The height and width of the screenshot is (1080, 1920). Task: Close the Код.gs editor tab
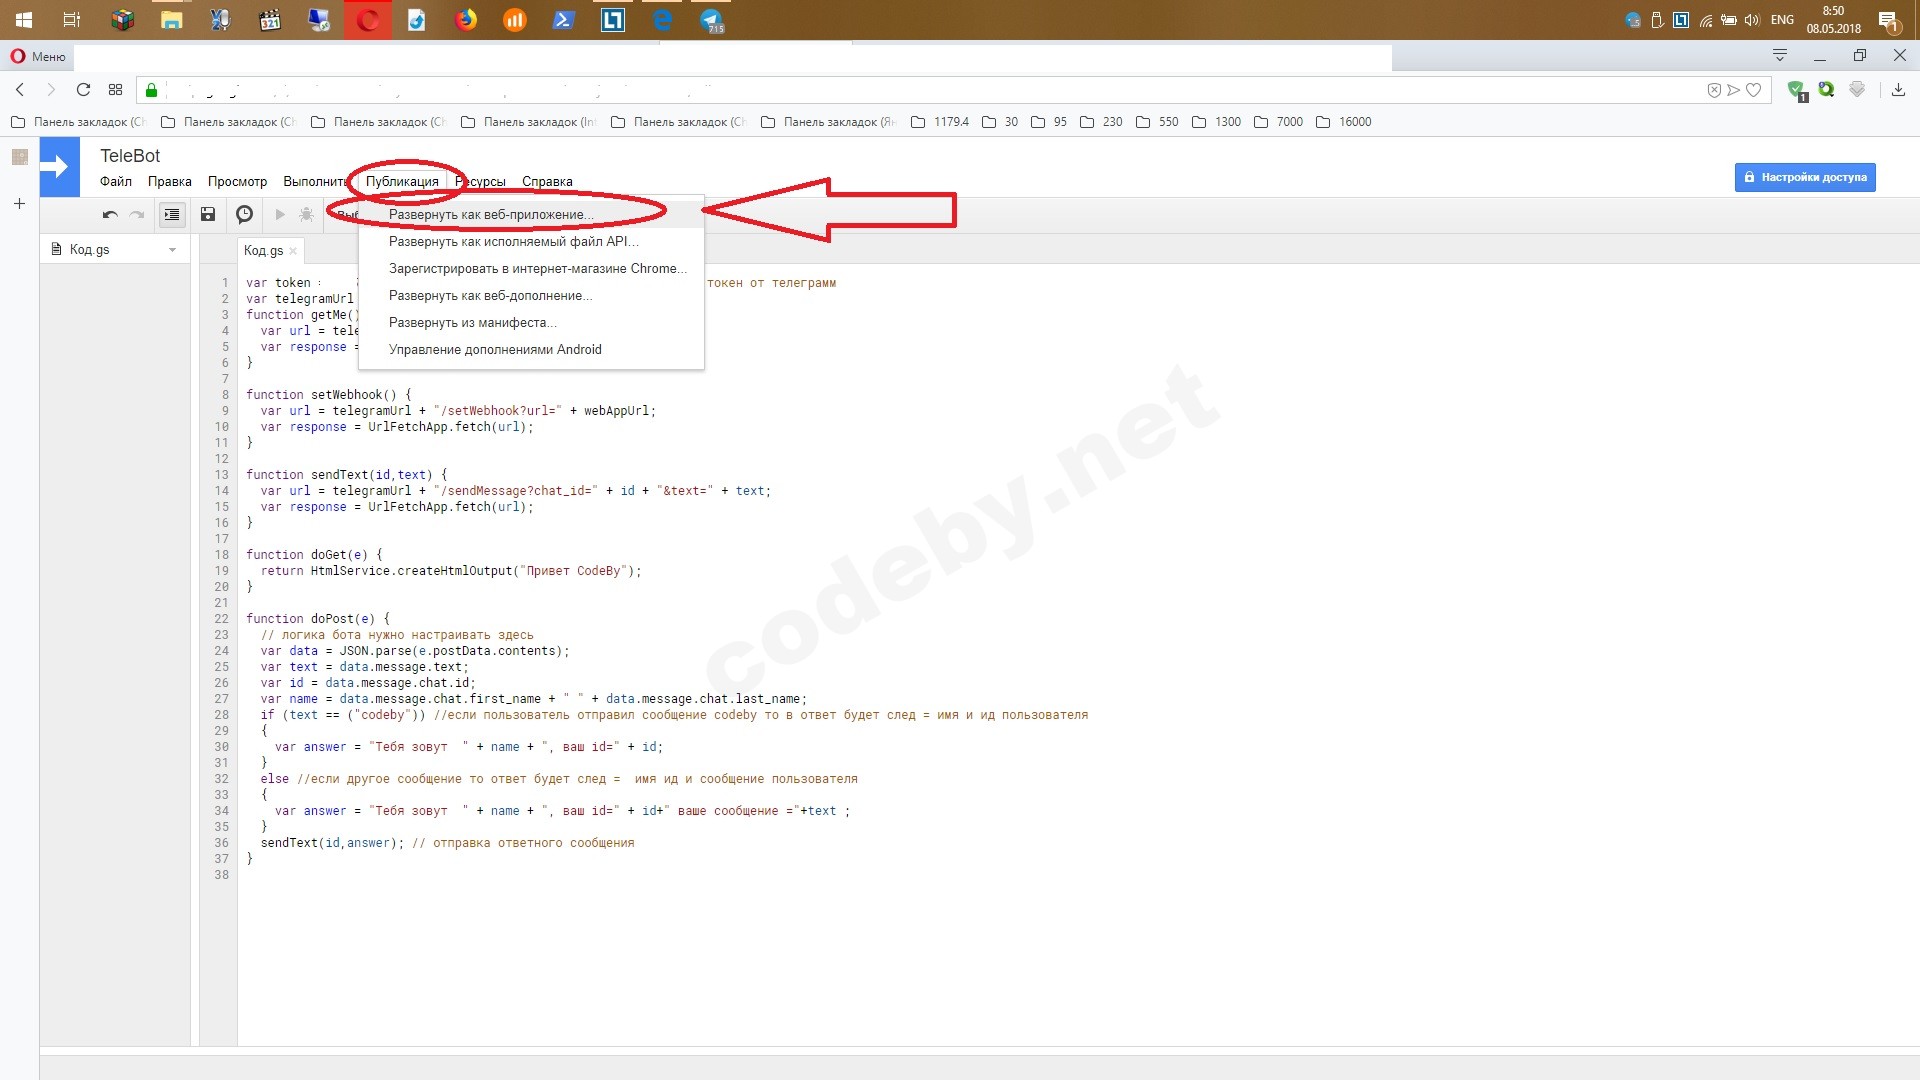coord(293,251)
